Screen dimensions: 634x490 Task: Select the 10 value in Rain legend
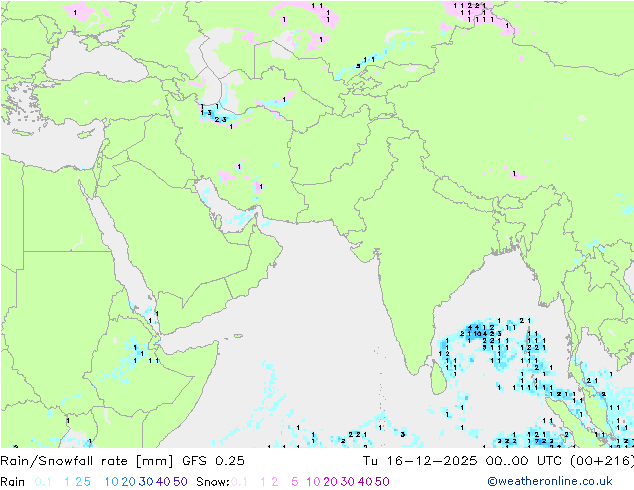112,482
